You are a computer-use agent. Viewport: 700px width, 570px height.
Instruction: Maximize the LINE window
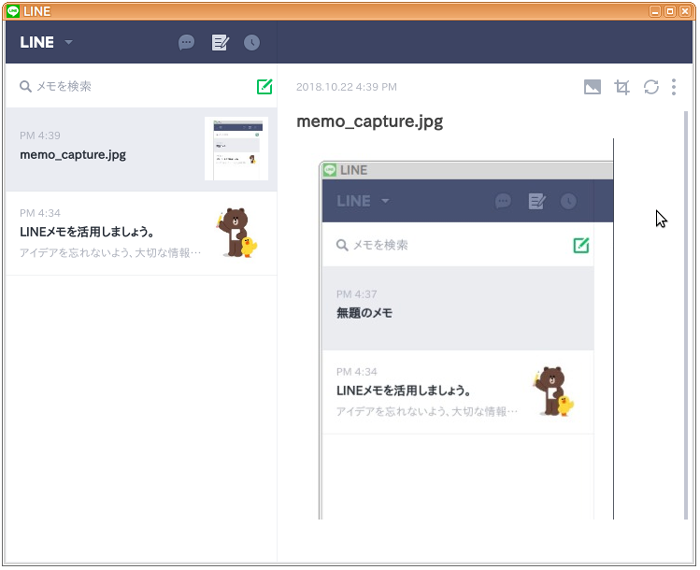point(670,11)
